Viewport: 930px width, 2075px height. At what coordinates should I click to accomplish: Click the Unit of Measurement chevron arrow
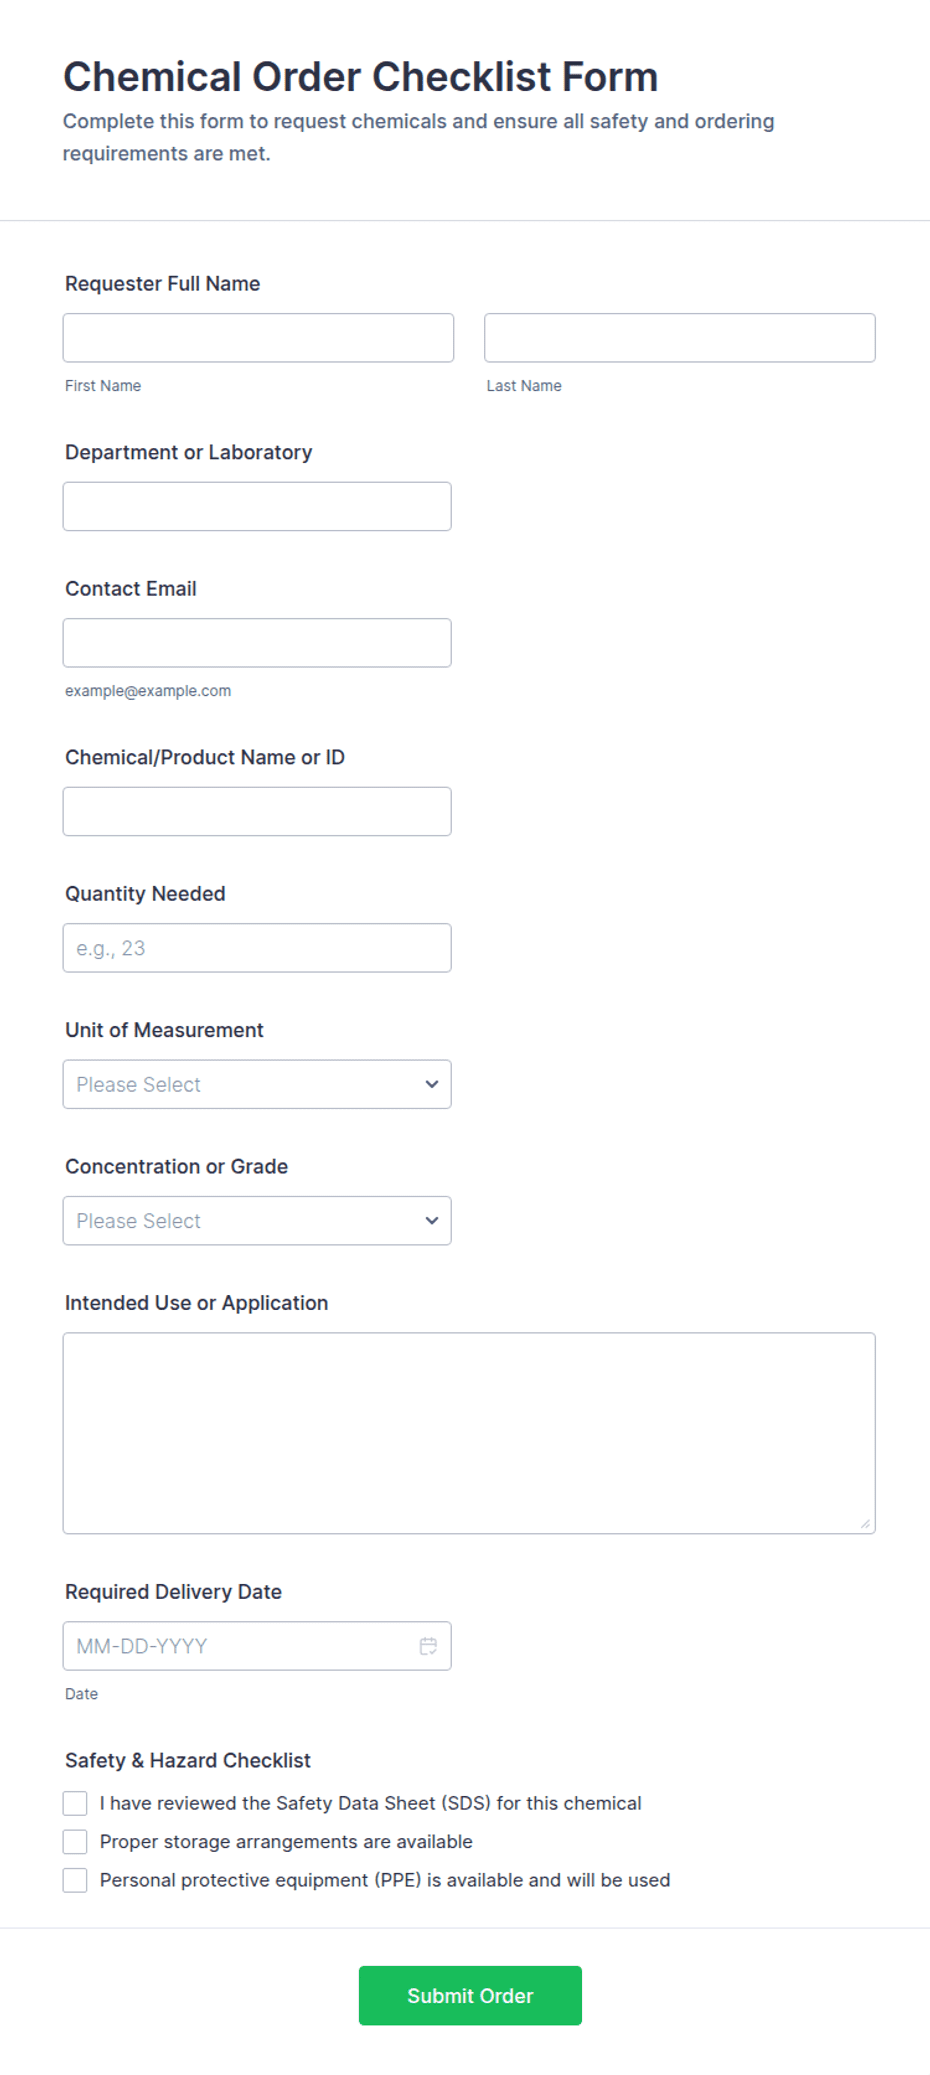pyautogui.click(x=432, y=1084)
